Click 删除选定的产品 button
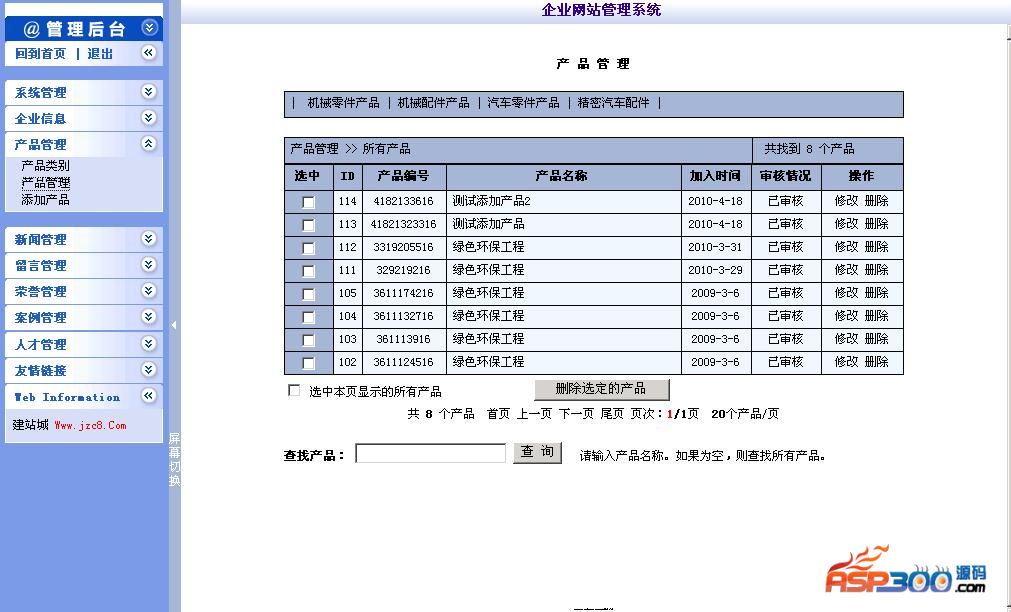 pos(602,389)
